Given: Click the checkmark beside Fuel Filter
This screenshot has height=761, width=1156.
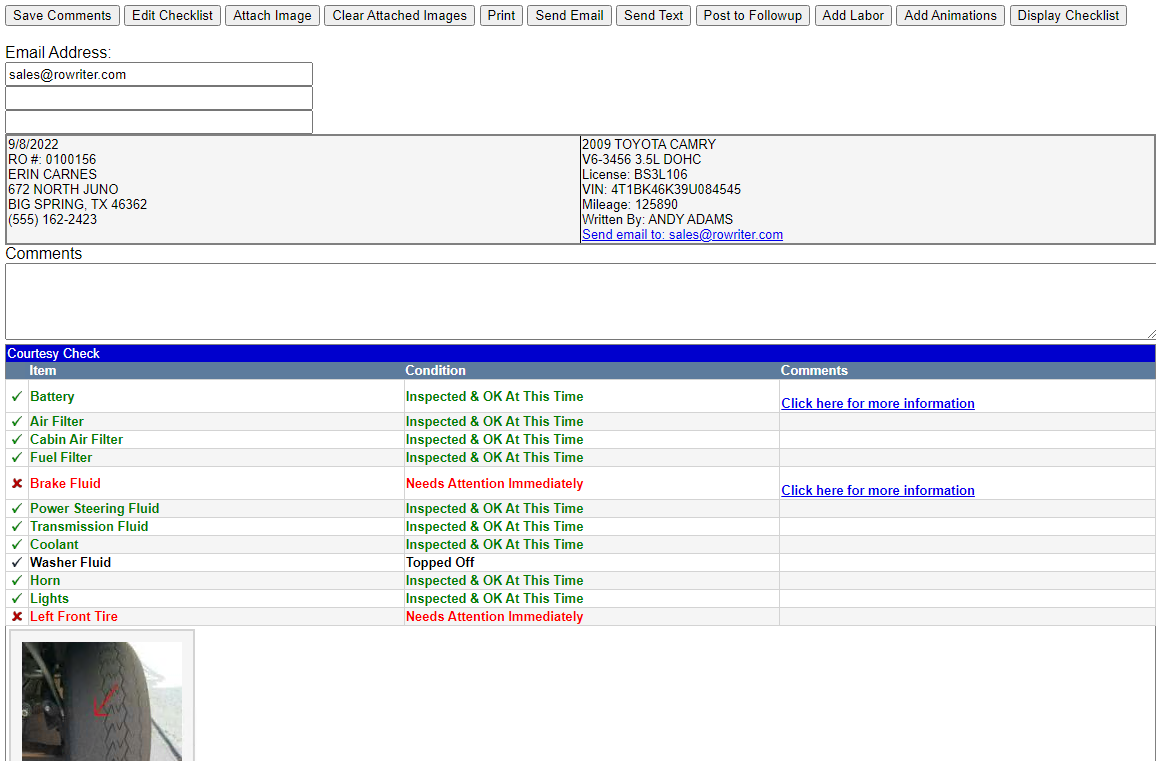Looking at the screenshot, I should tap(17, 458).
